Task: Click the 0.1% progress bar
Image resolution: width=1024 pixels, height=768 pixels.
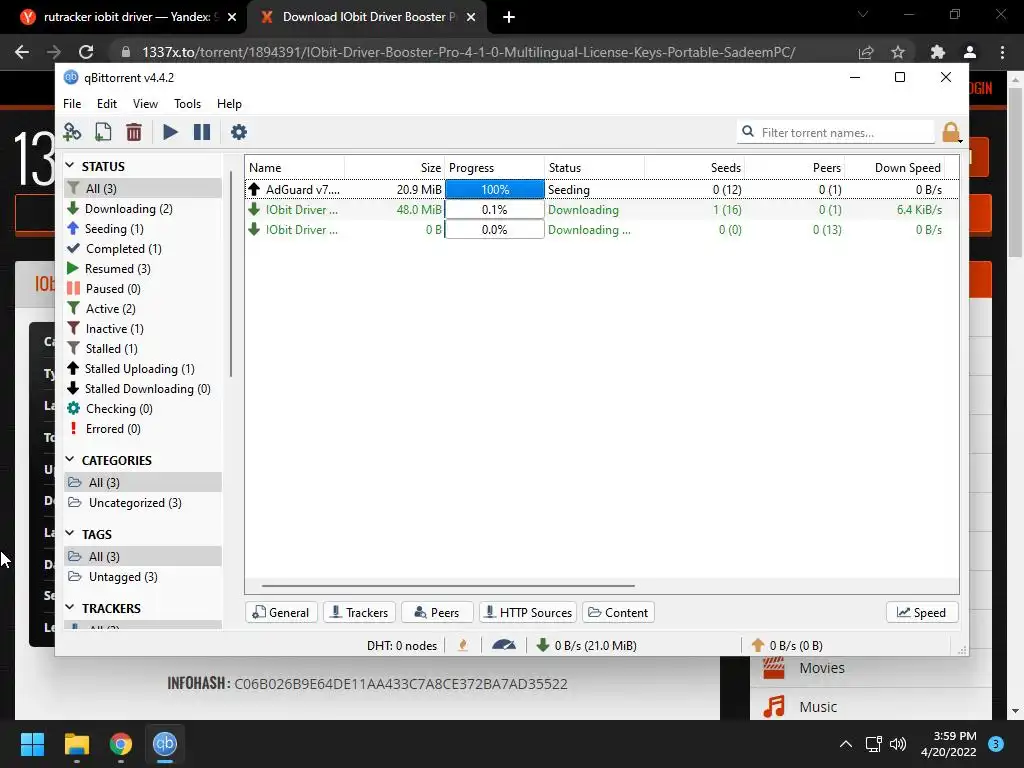Action: tap(495, 210)
